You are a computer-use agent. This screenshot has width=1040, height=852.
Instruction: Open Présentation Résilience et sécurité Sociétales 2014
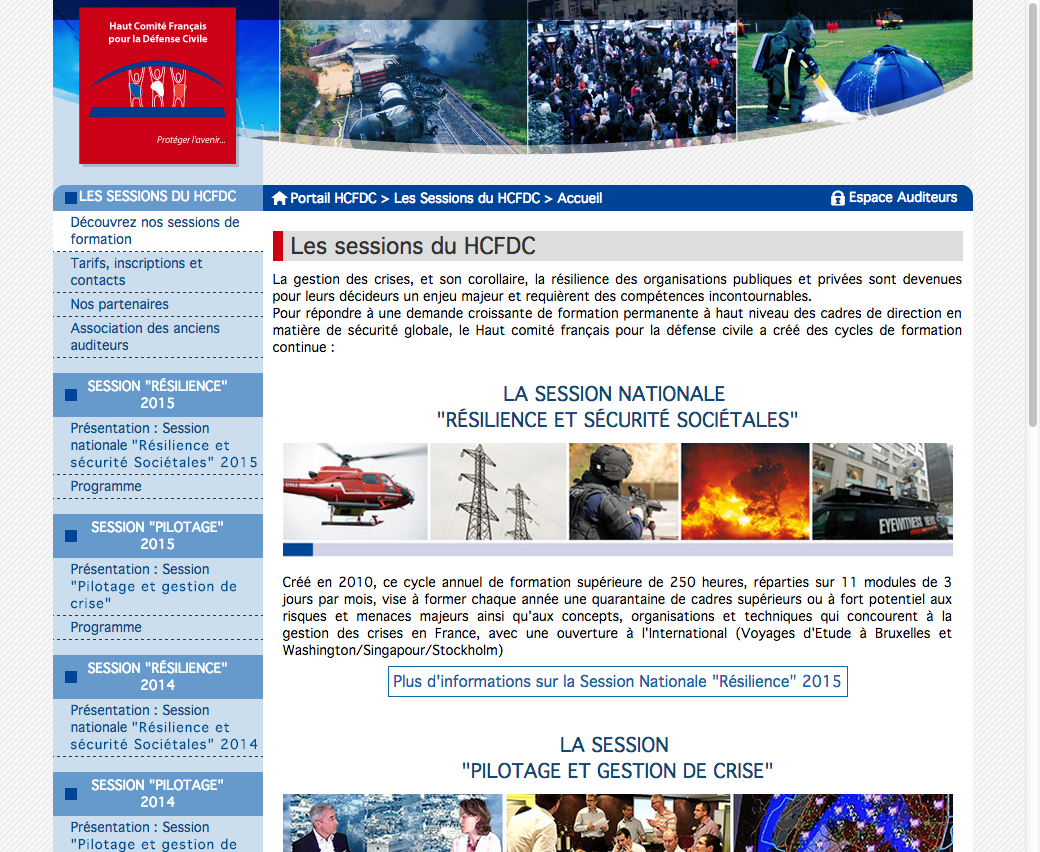pyautogui.click(x=158, y=727)
